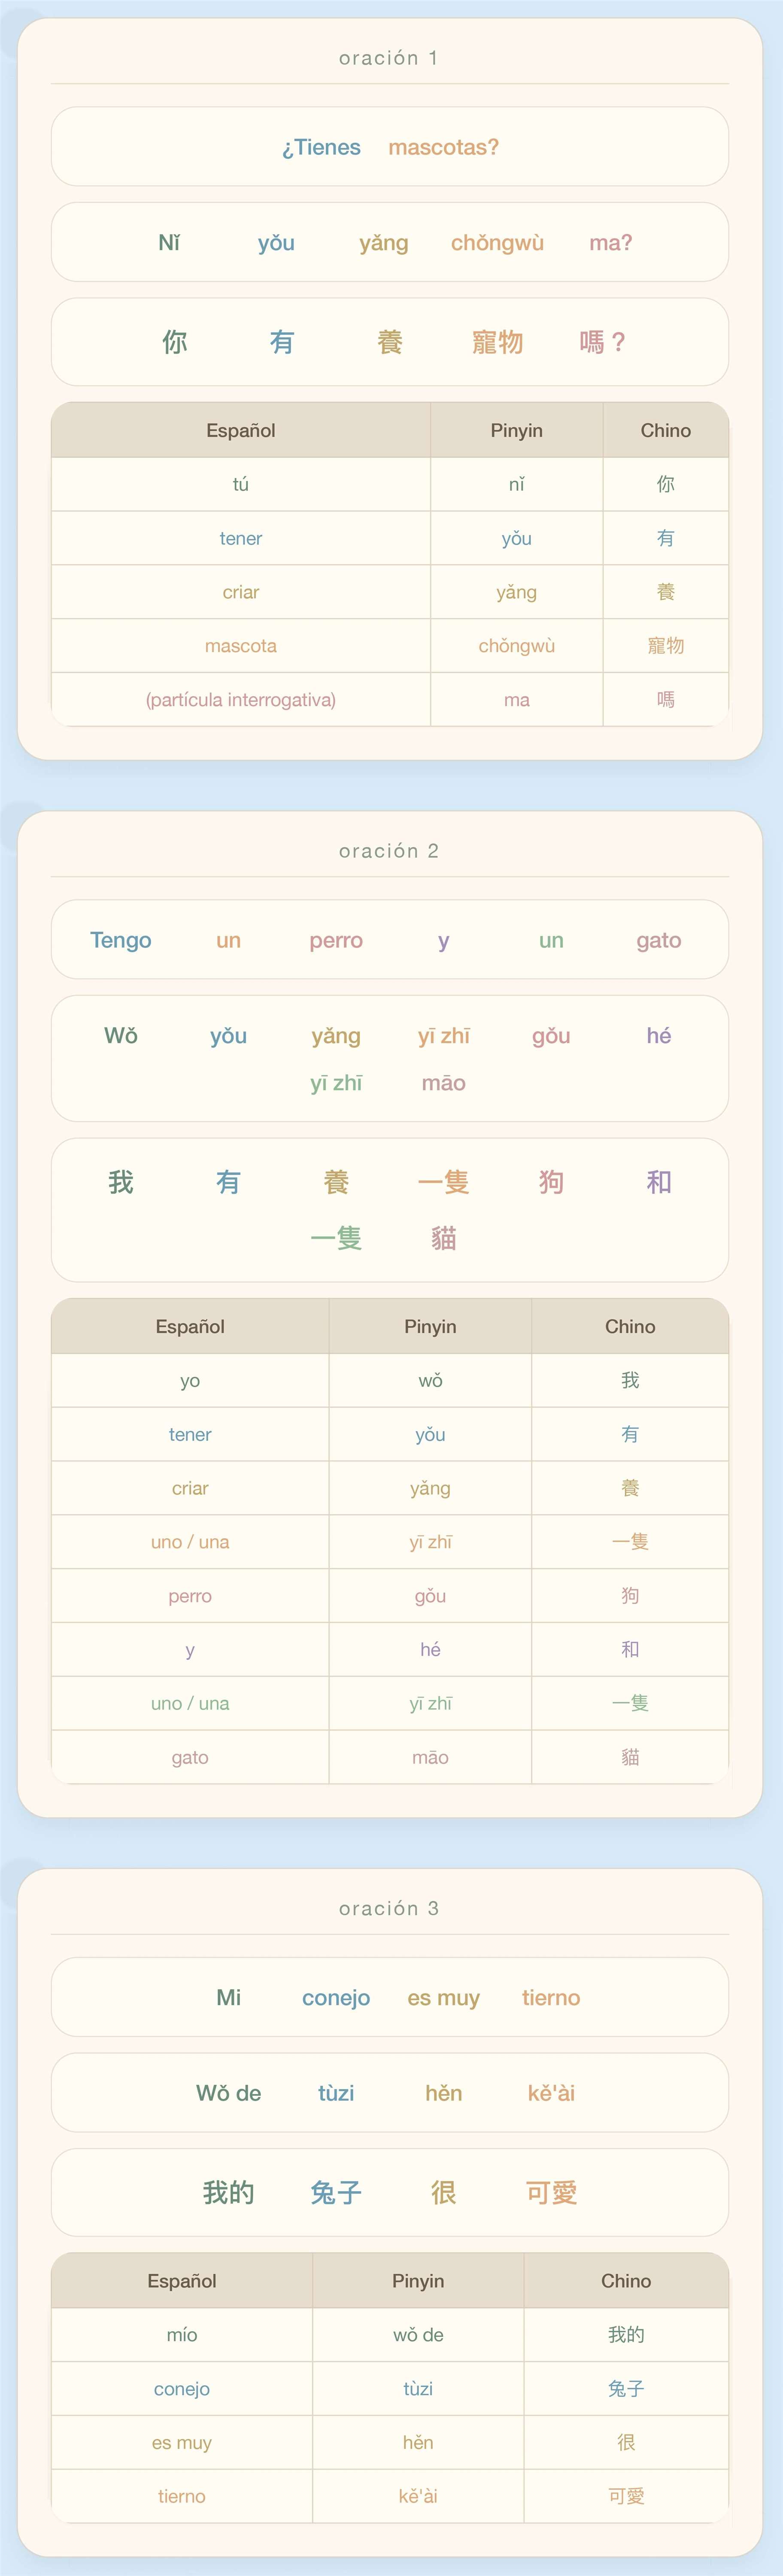This screenshot has width=783, height=2576.
Task: Click the 嗎？ word in the Chinese sentence
Action: pos(603,342)
